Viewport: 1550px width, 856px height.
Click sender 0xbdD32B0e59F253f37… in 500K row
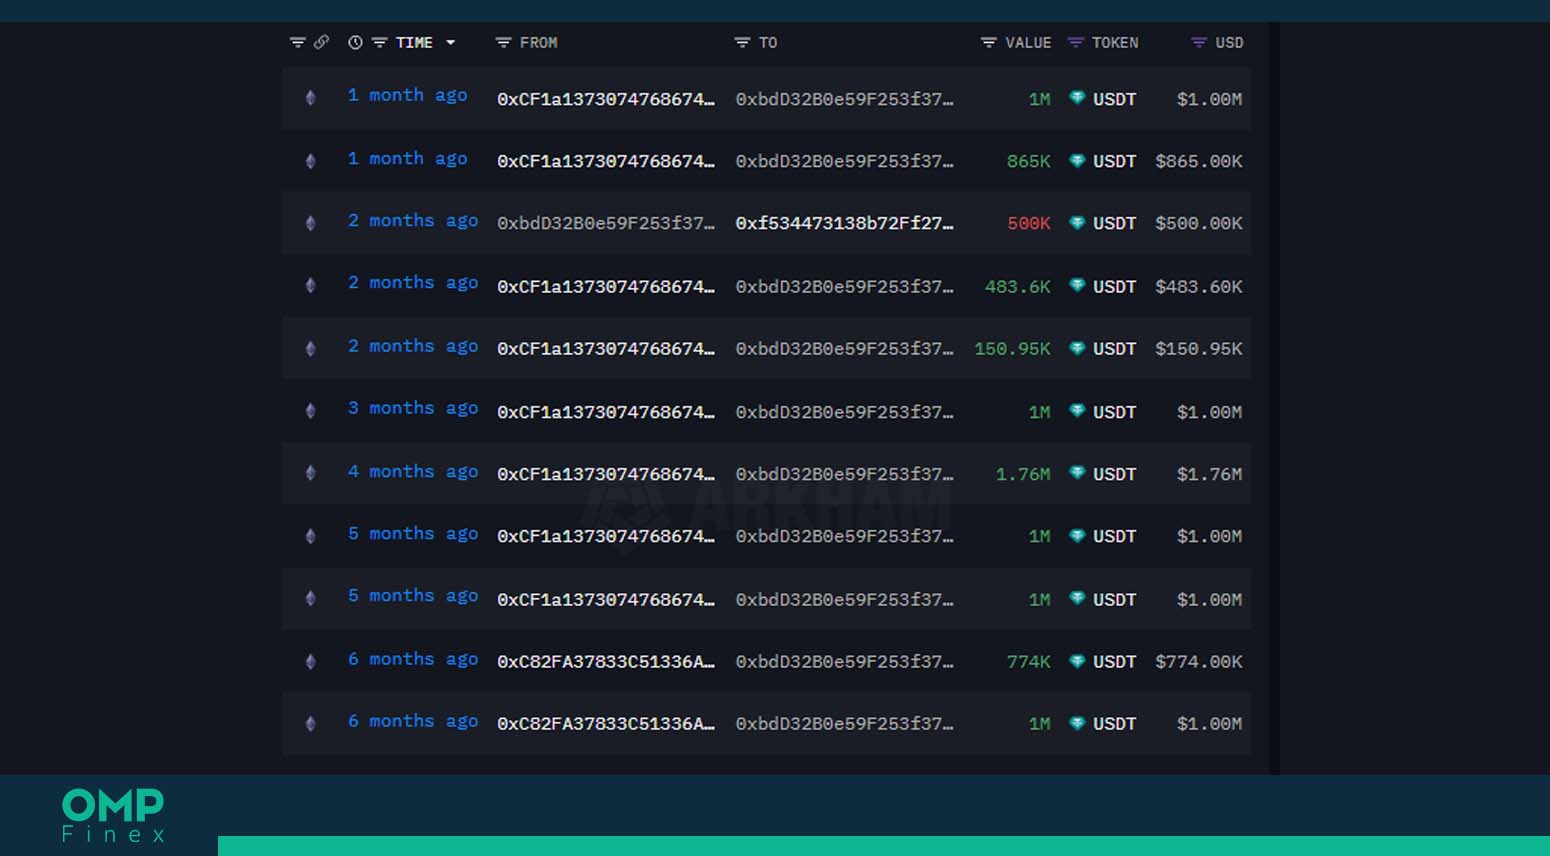tap(606, 223)
